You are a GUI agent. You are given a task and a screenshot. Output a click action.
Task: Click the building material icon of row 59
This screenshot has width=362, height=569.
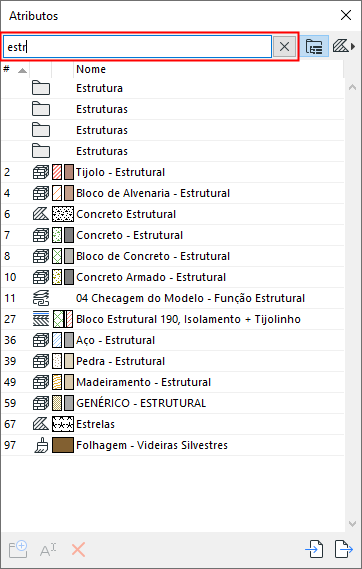click(x=41, y=404)
